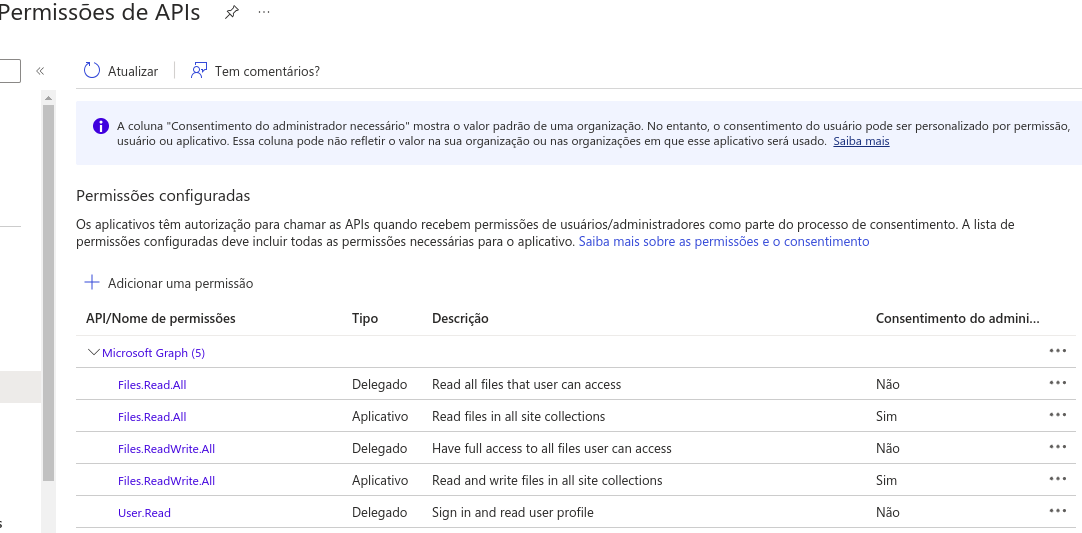Click 'Sim' consent value for Files.ReadWrite.All Aplicativo
The width and height of the screenshot is (1082, 533).
click(x=886, y=481)
